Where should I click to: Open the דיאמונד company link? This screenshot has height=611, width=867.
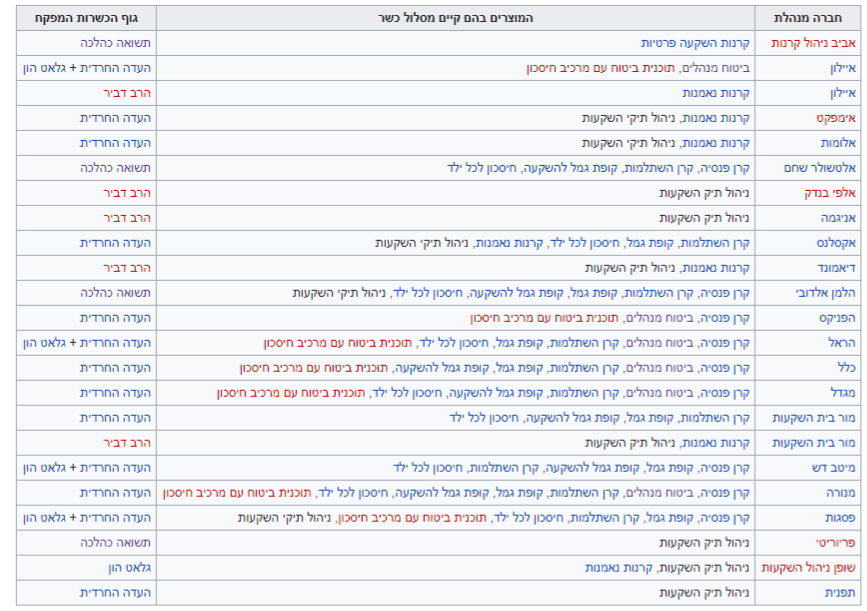click(837, 268)
